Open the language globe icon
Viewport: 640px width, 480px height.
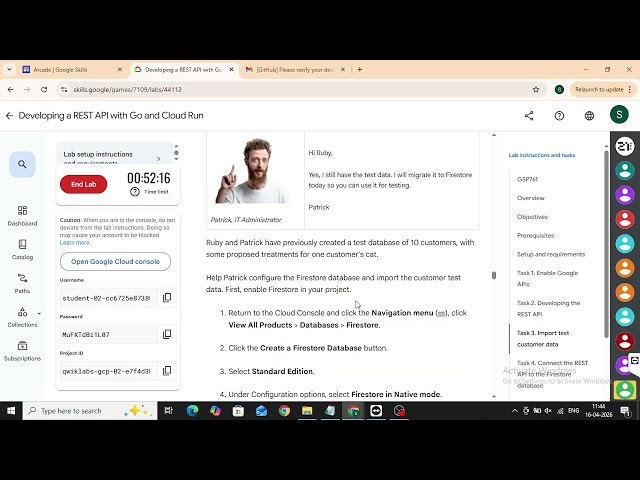(589, 116)
